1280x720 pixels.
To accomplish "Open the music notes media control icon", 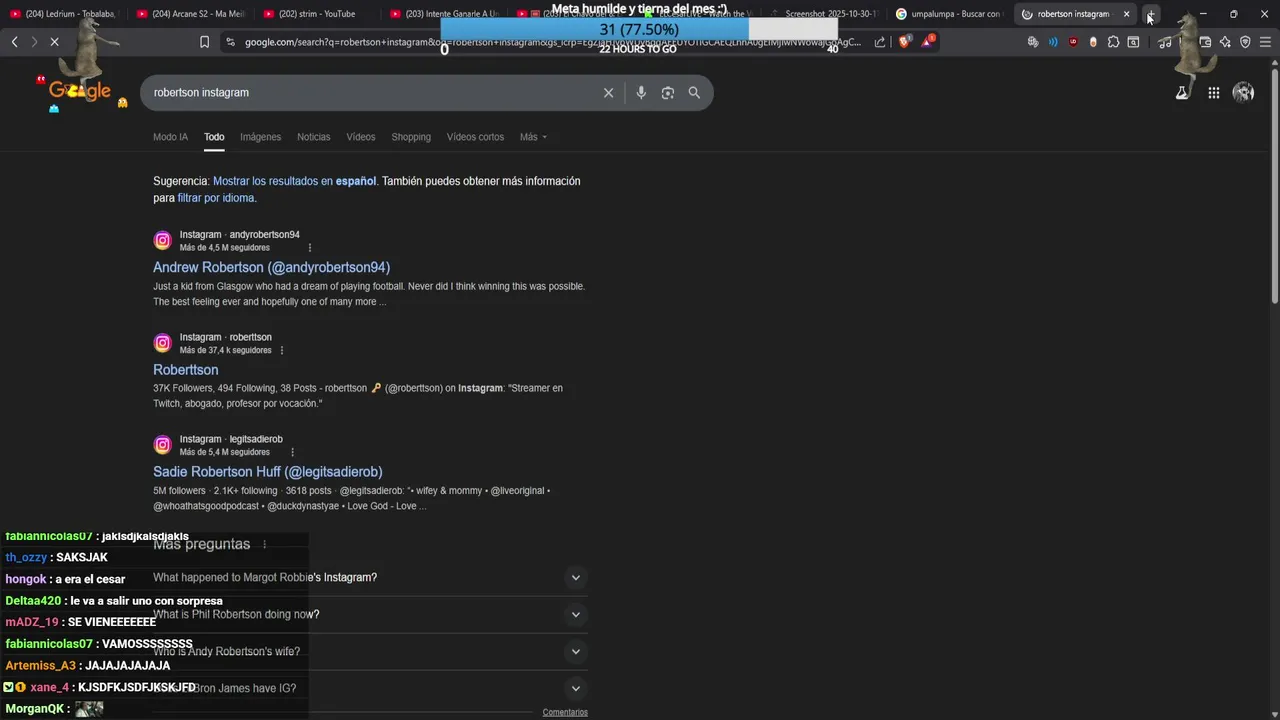I will click(x=1165, y=42).
